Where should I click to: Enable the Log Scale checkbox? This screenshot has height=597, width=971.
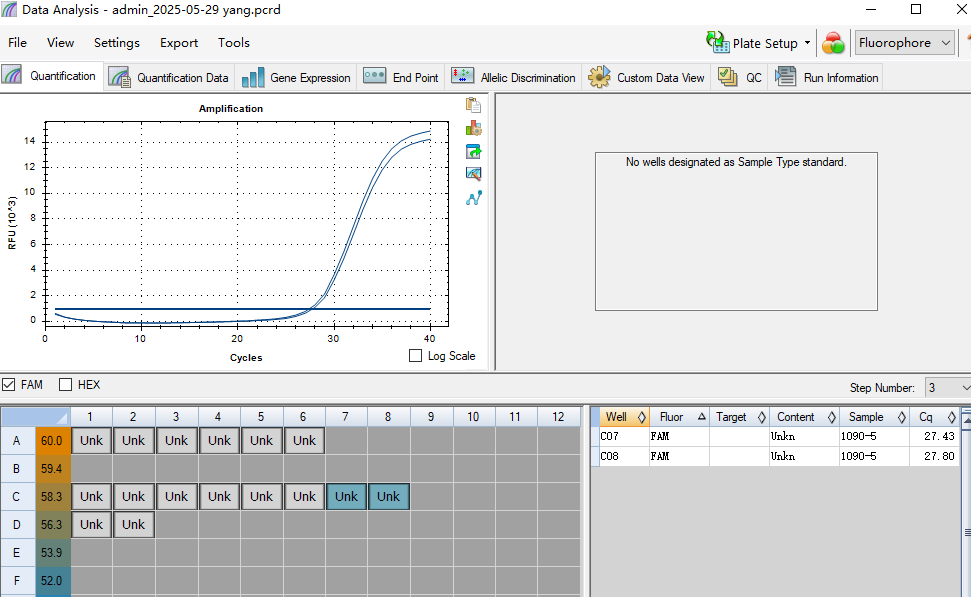[416, 355]
